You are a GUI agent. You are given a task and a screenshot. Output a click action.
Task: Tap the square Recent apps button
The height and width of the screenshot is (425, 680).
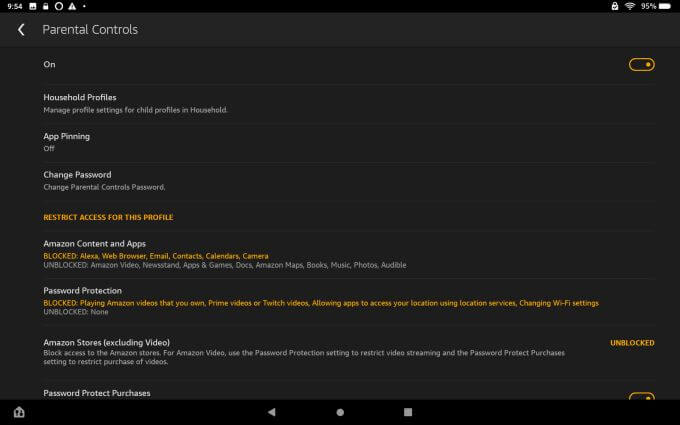pos(408,412)
